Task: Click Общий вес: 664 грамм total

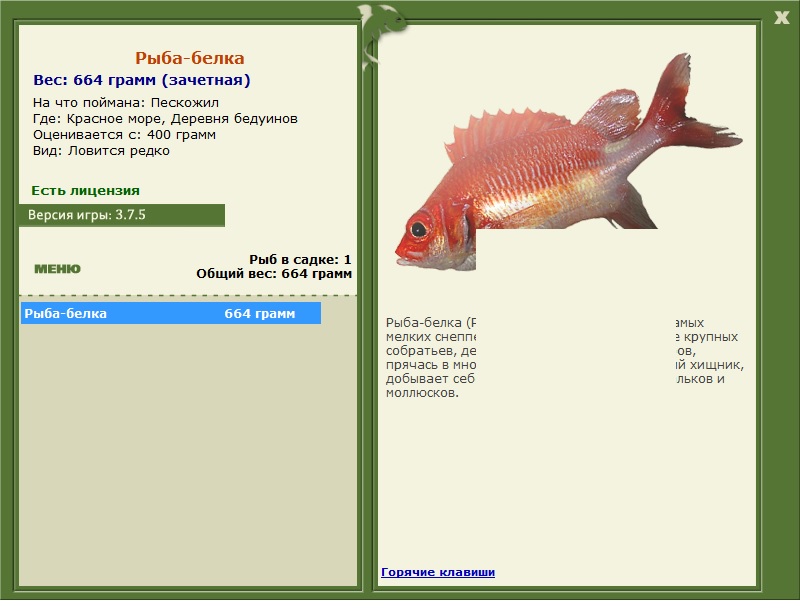Action: pyautogui.click(x=274, y=274)
